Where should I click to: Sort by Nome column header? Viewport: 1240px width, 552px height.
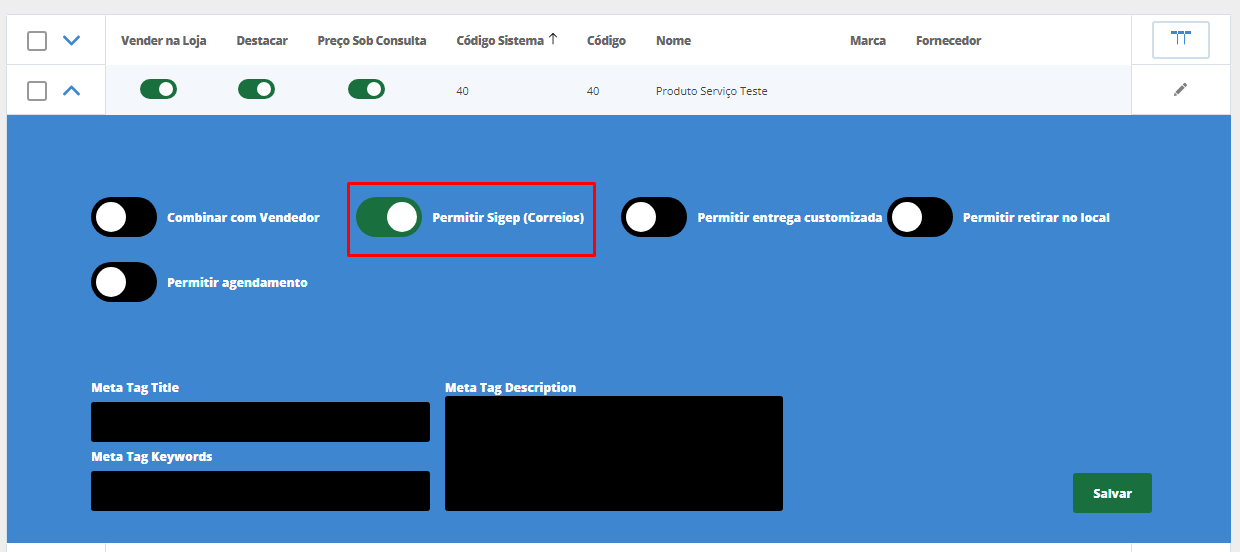tap(673, 41)
